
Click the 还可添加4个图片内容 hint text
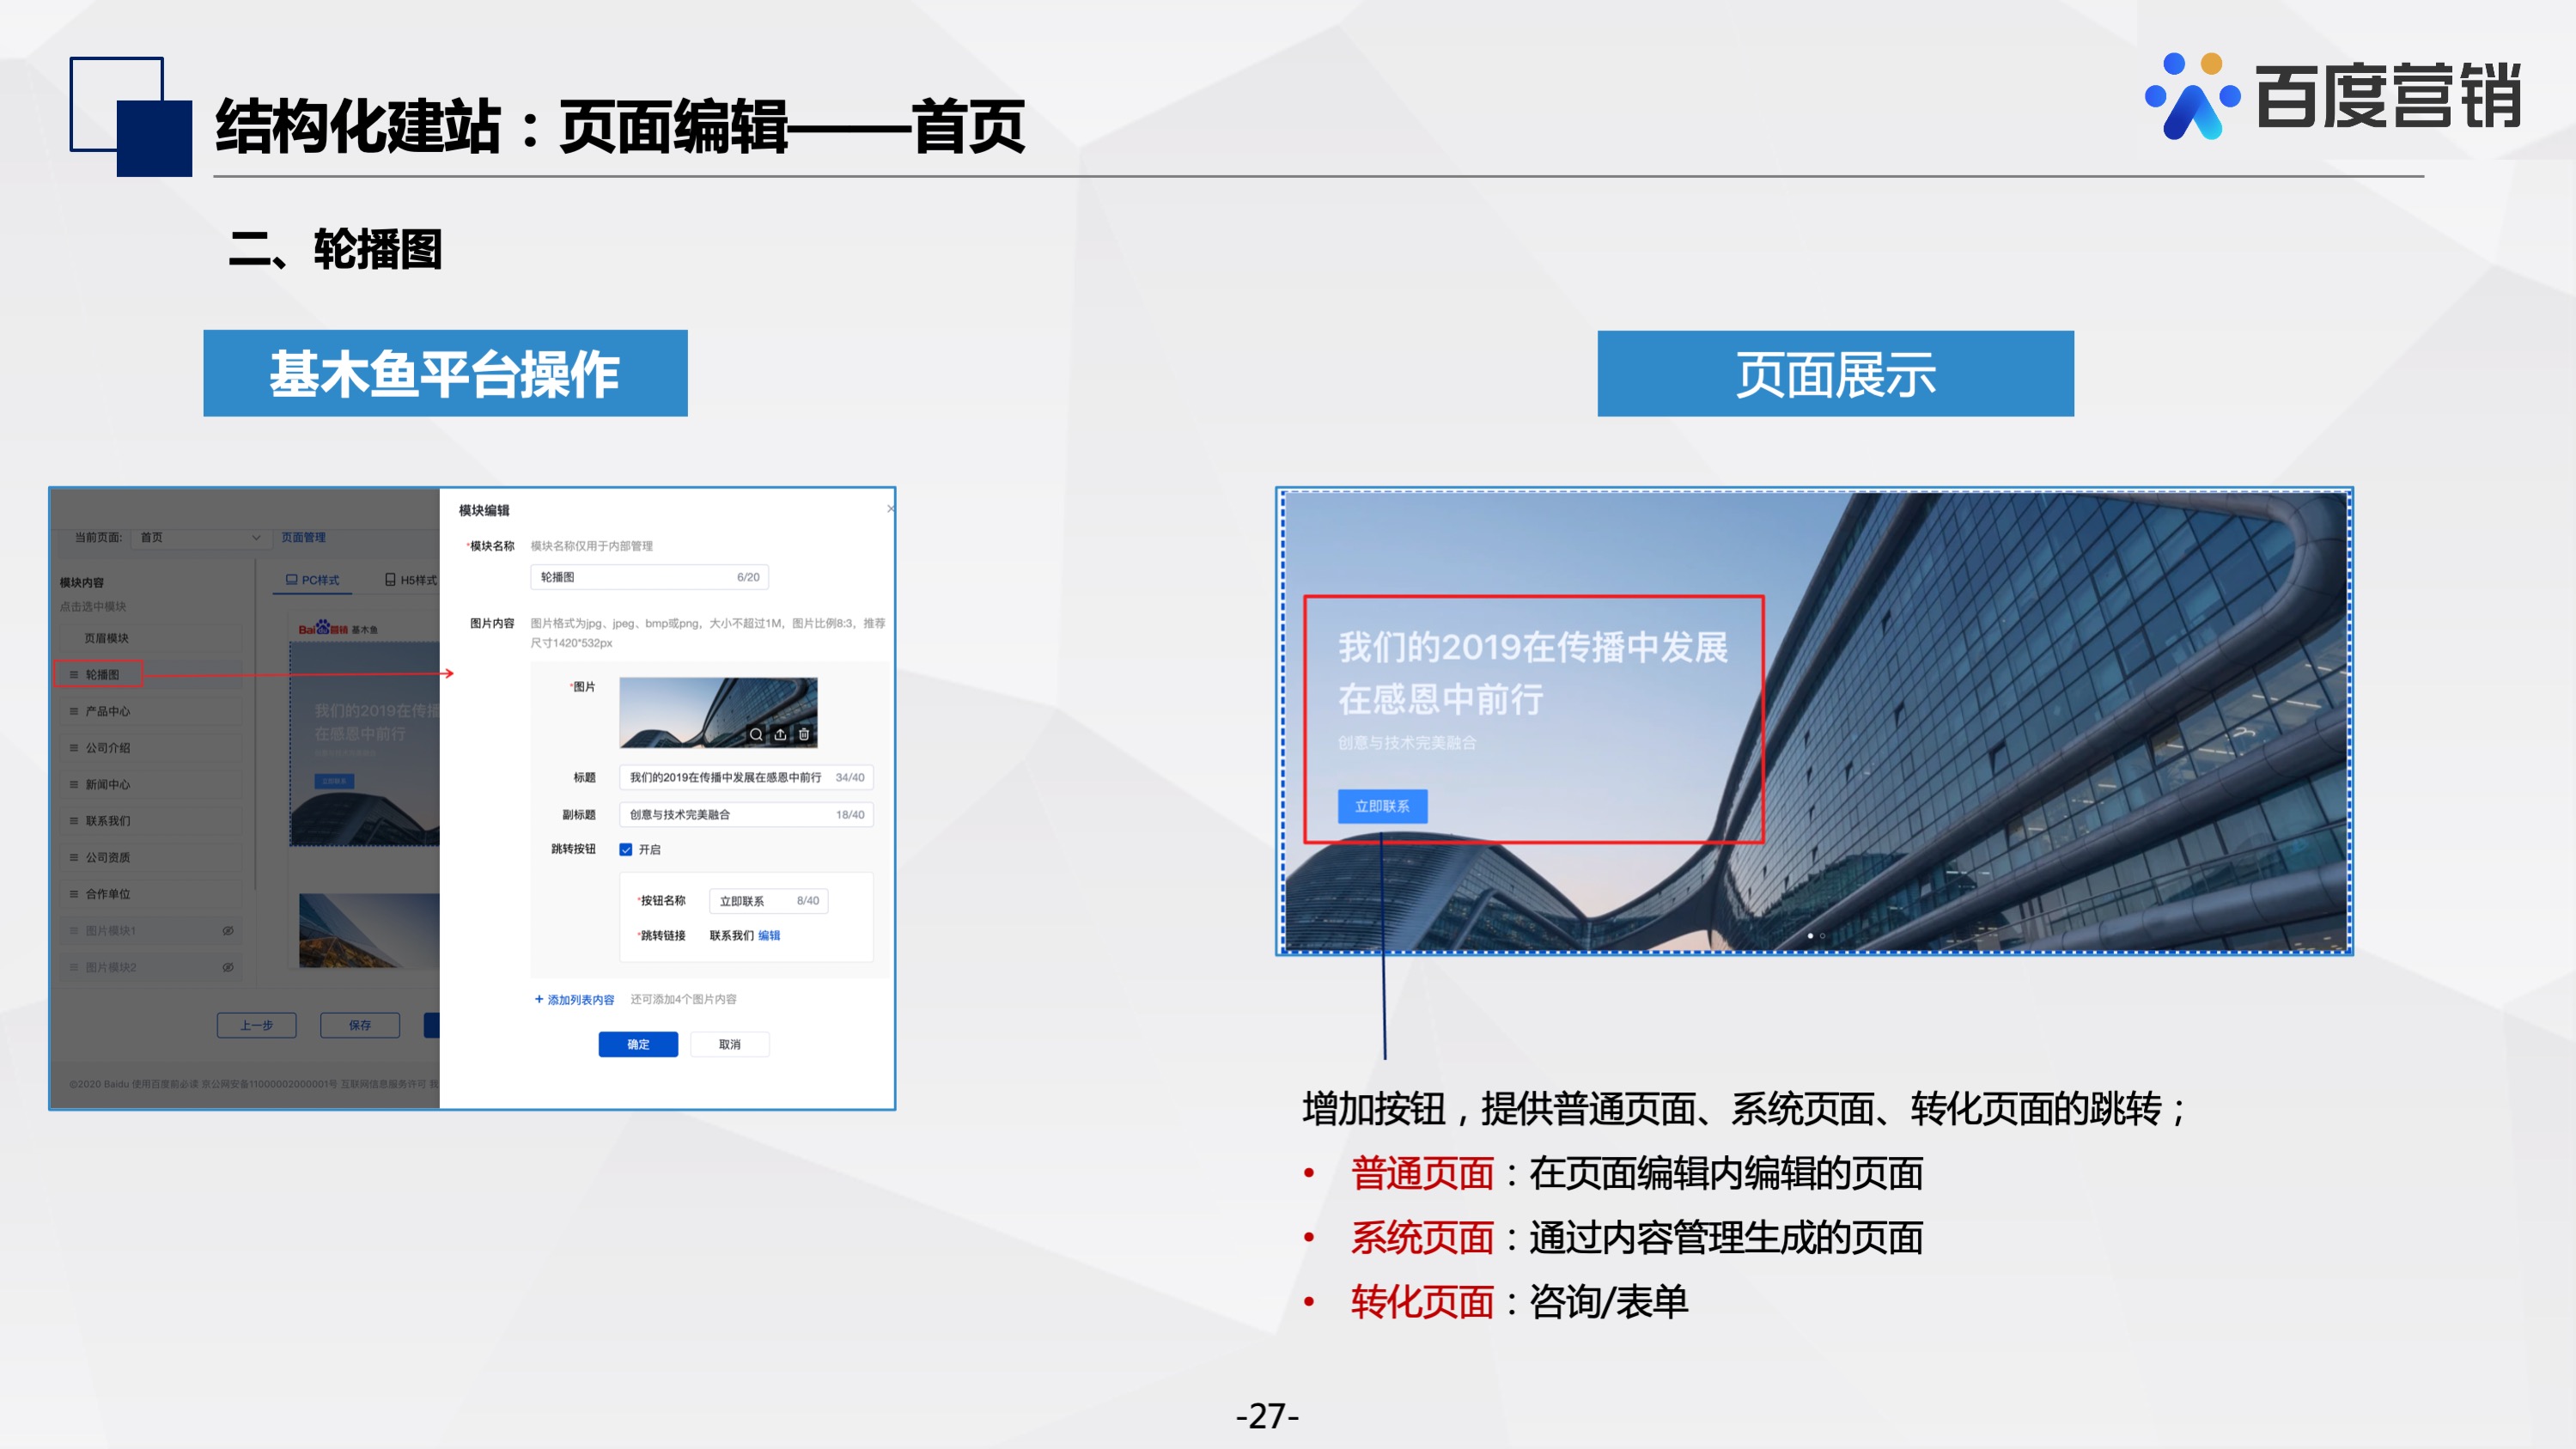click(683, 999)
